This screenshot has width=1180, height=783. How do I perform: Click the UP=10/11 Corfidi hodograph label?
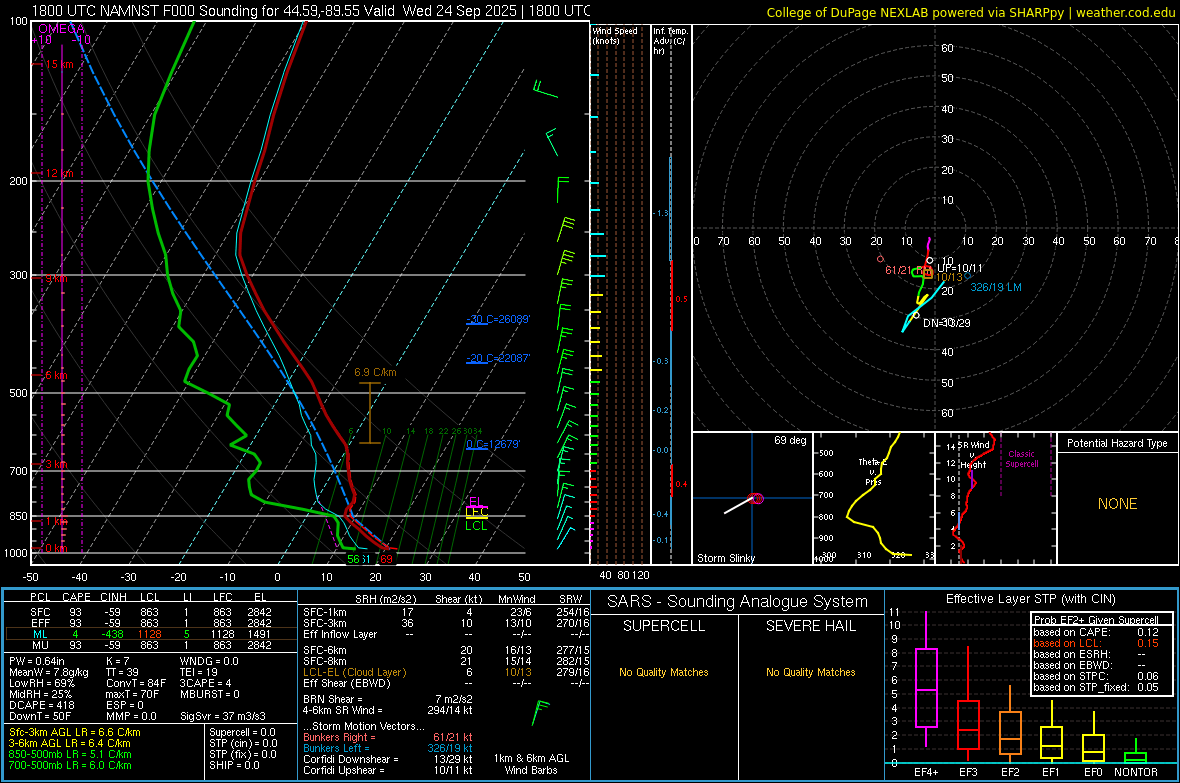(x=960, y=268)
